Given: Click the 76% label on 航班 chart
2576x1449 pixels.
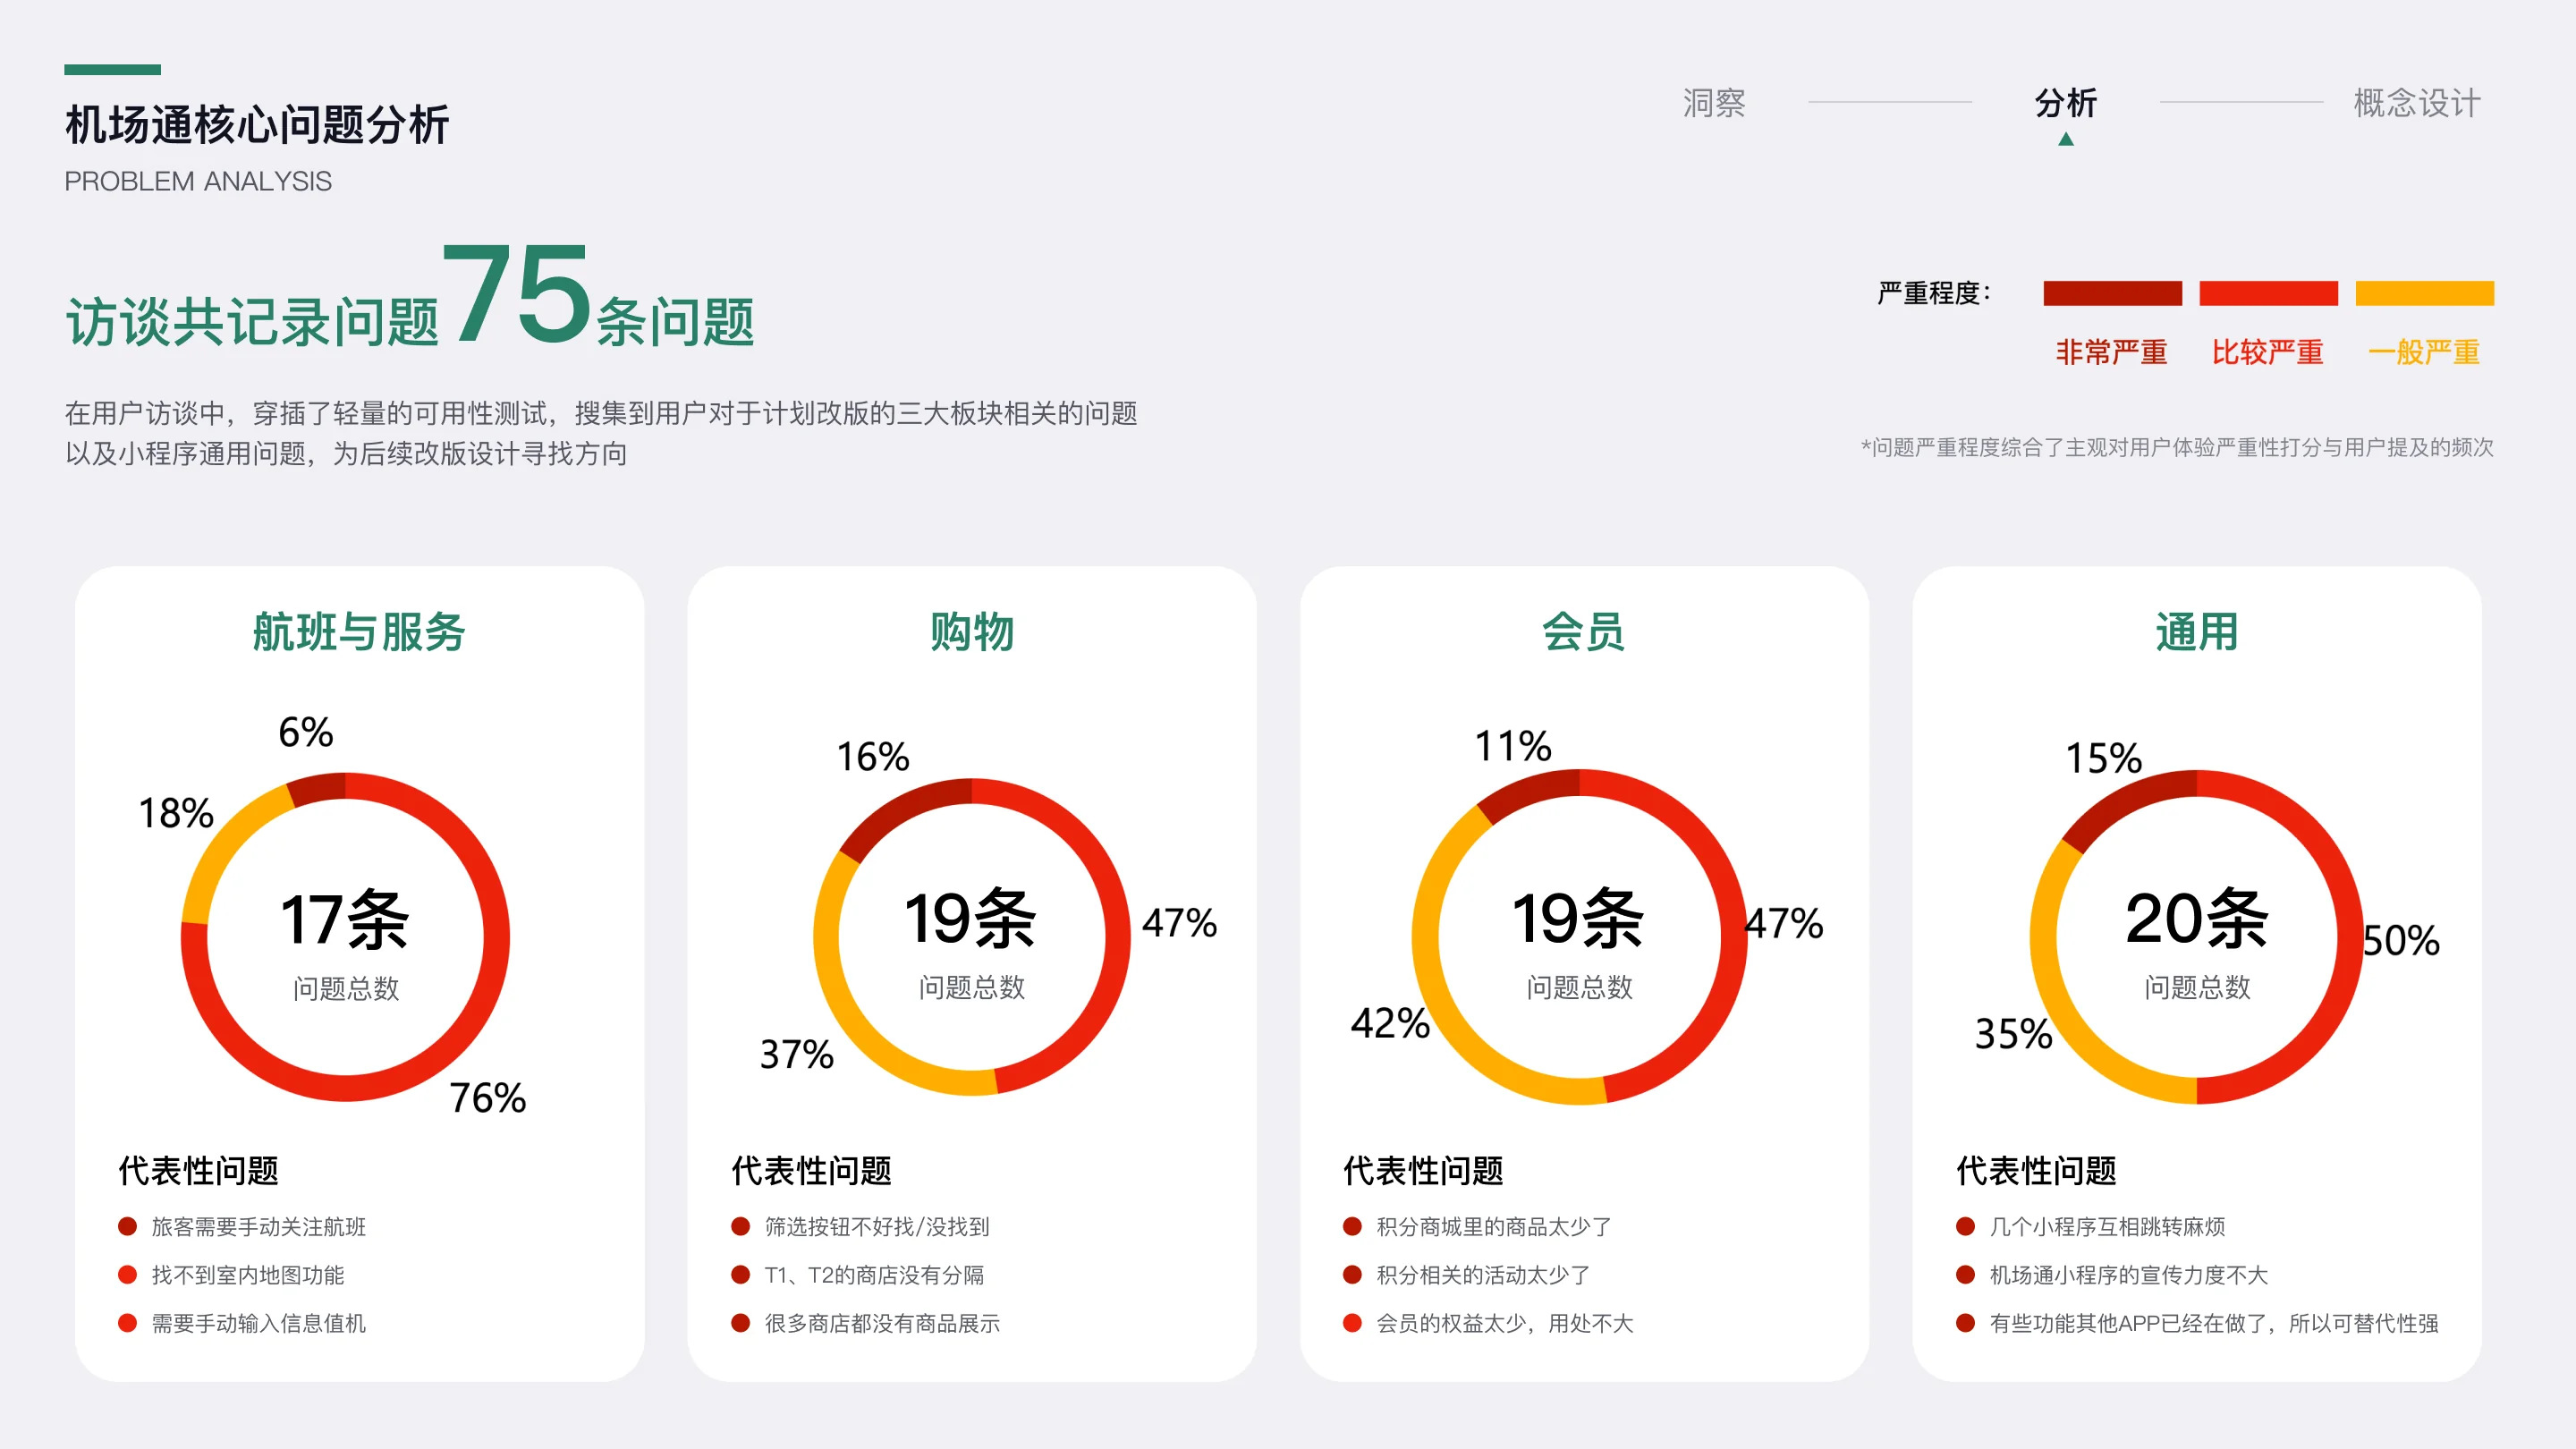Looking at the screenshot, I should pyautogui.click(x=487, y=1098).
